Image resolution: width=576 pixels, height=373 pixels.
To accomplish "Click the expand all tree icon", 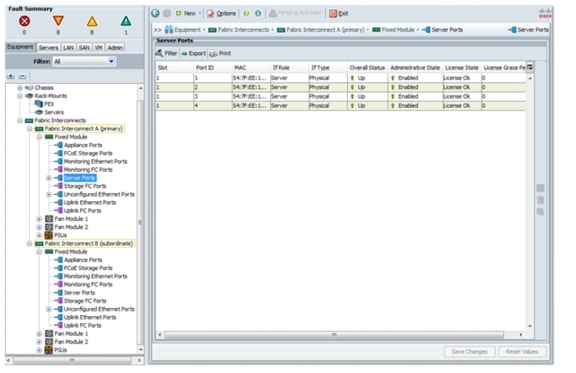I will click(11, 76).
